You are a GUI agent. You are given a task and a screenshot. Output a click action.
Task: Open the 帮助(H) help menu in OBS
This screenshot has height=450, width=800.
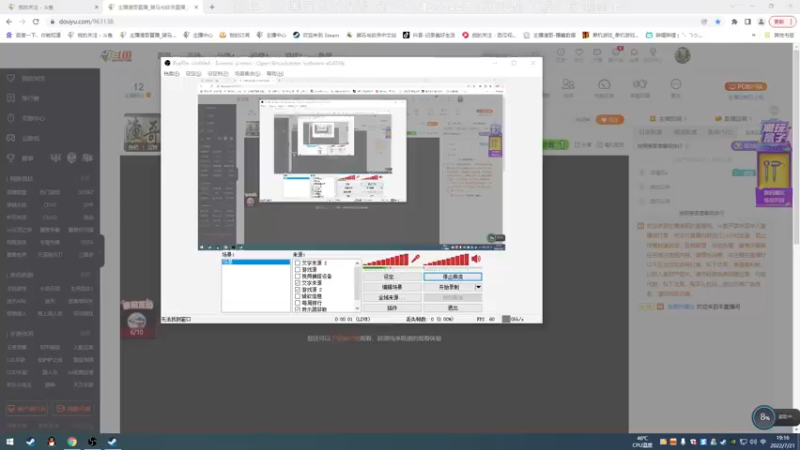click(274, 73)
